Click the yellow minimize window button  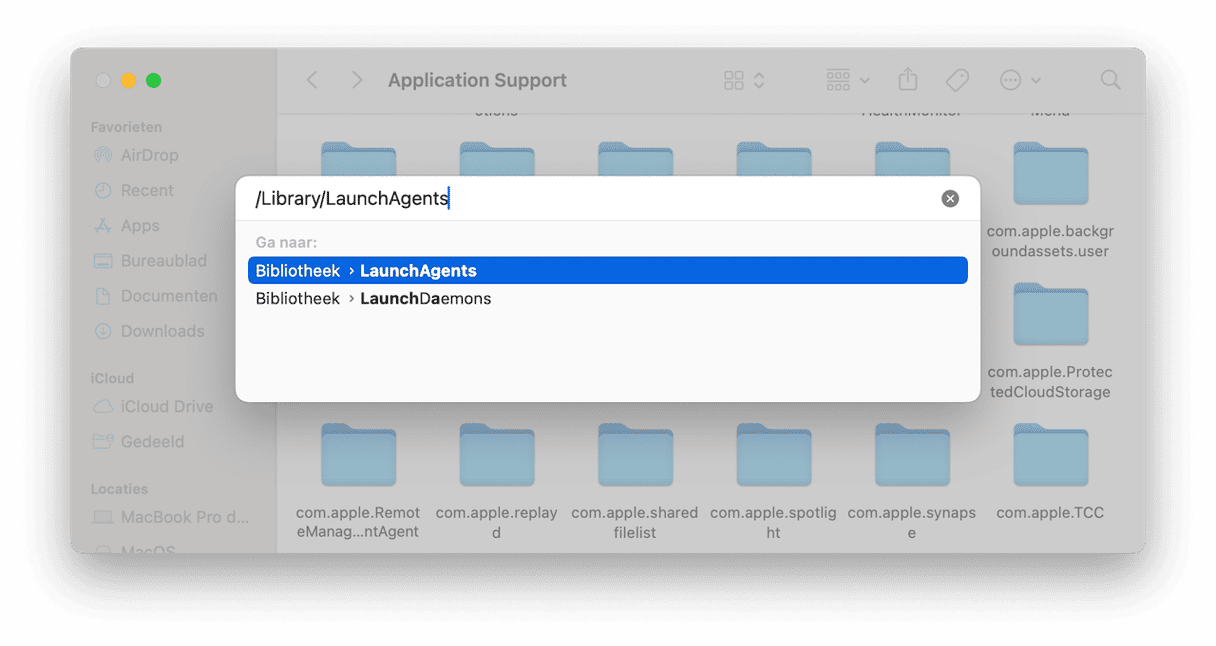[x=128, y=81]
